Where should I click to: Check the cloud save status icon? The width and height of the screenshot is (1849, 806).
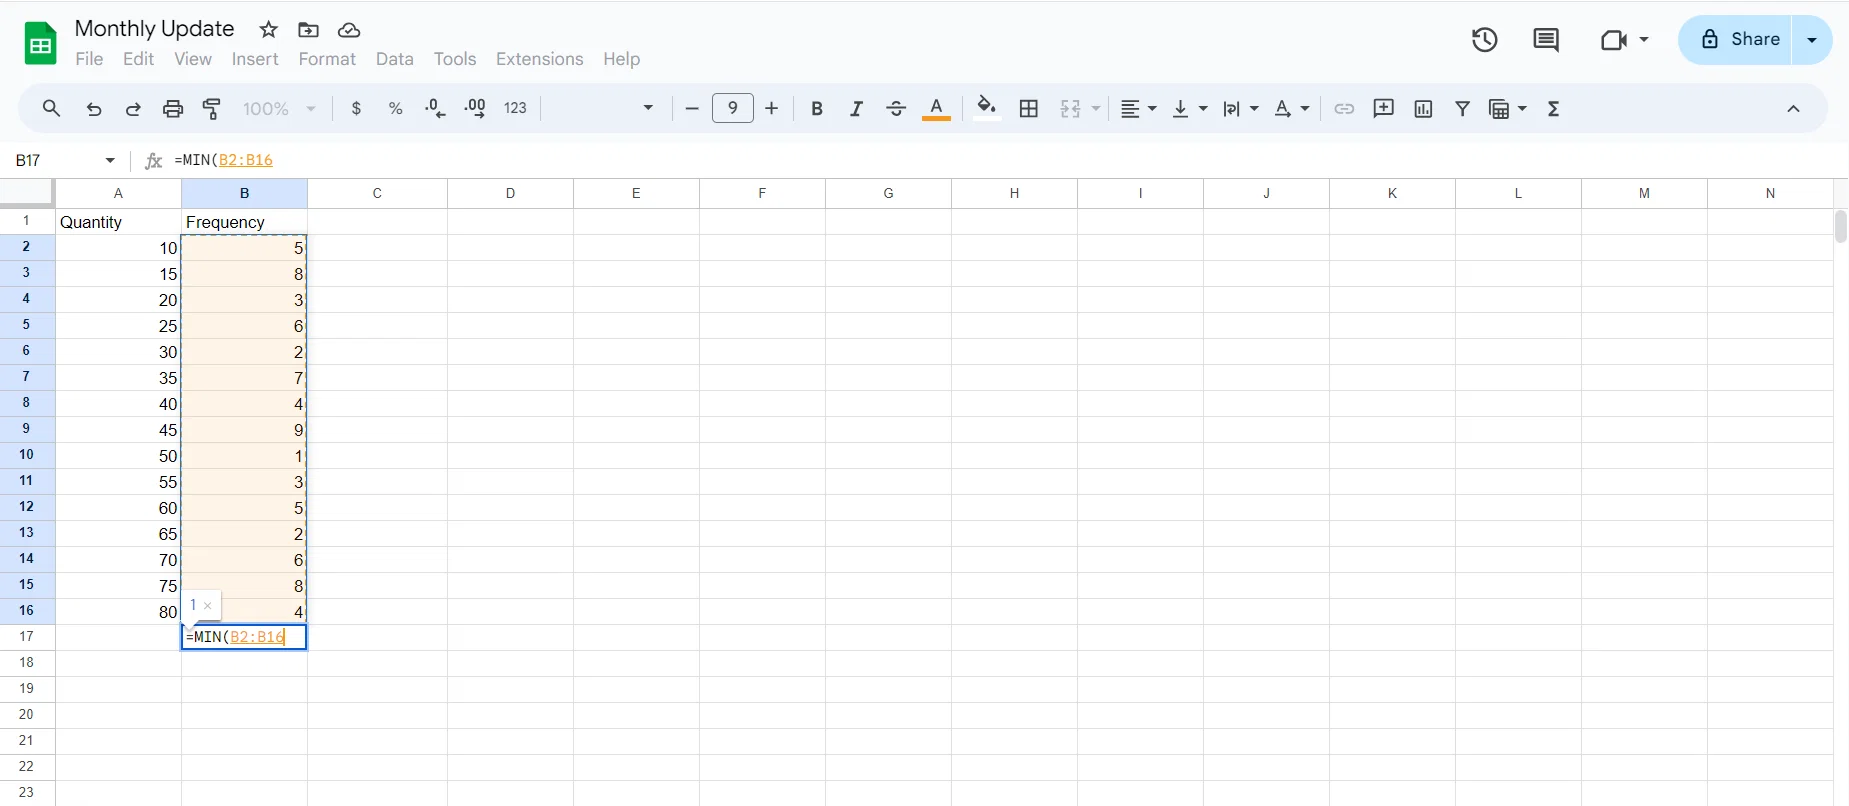pos(349,30)
